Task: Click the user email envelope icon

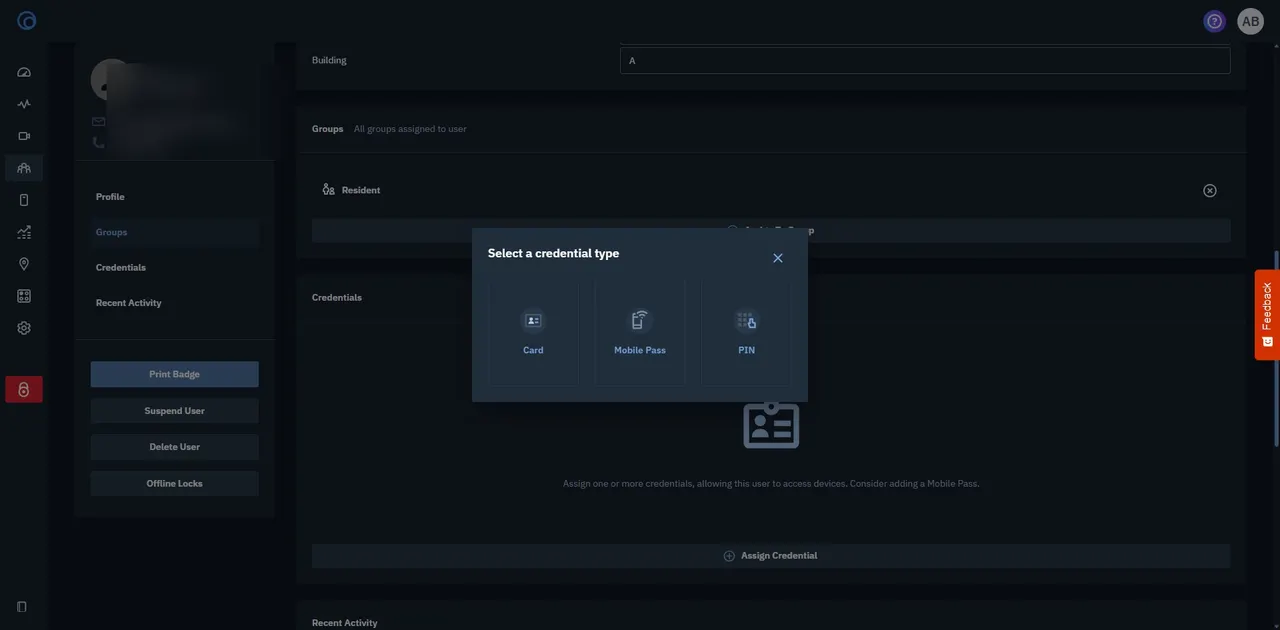Action: pos(98,122)
